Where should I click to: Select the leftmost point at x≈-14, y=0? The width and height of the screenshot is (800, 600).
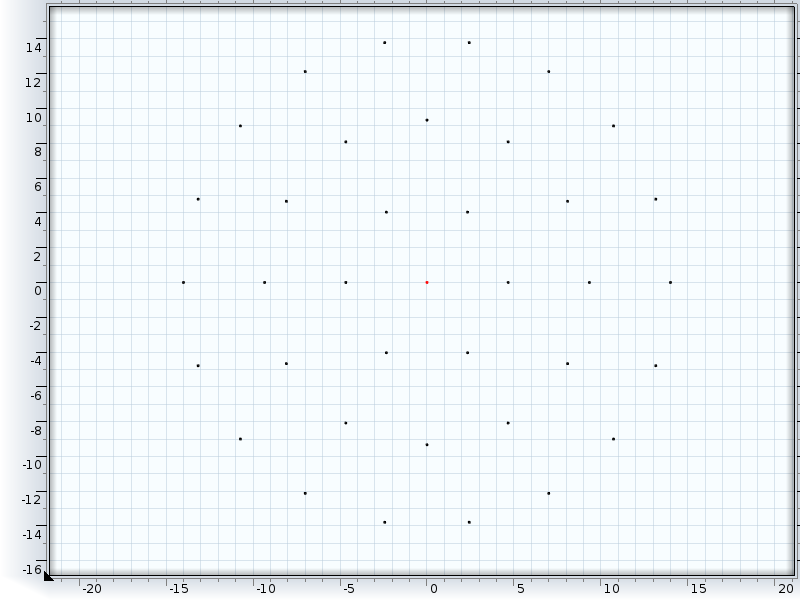pos(184,282)
